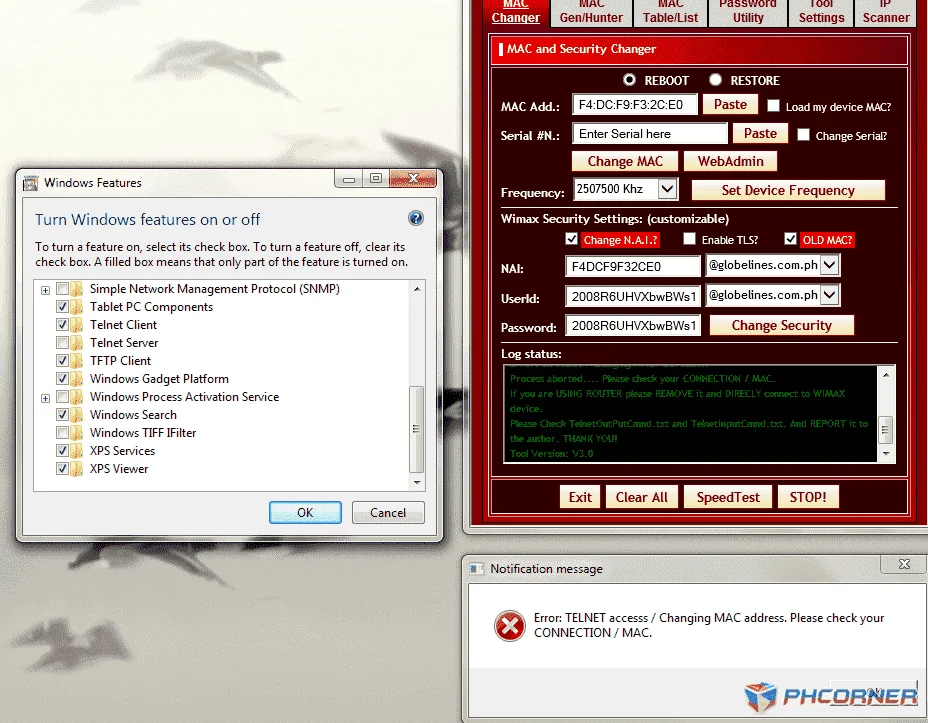Tick the Enable TLS checkbox
Screen dimensions: 928x723
[689, 238]
